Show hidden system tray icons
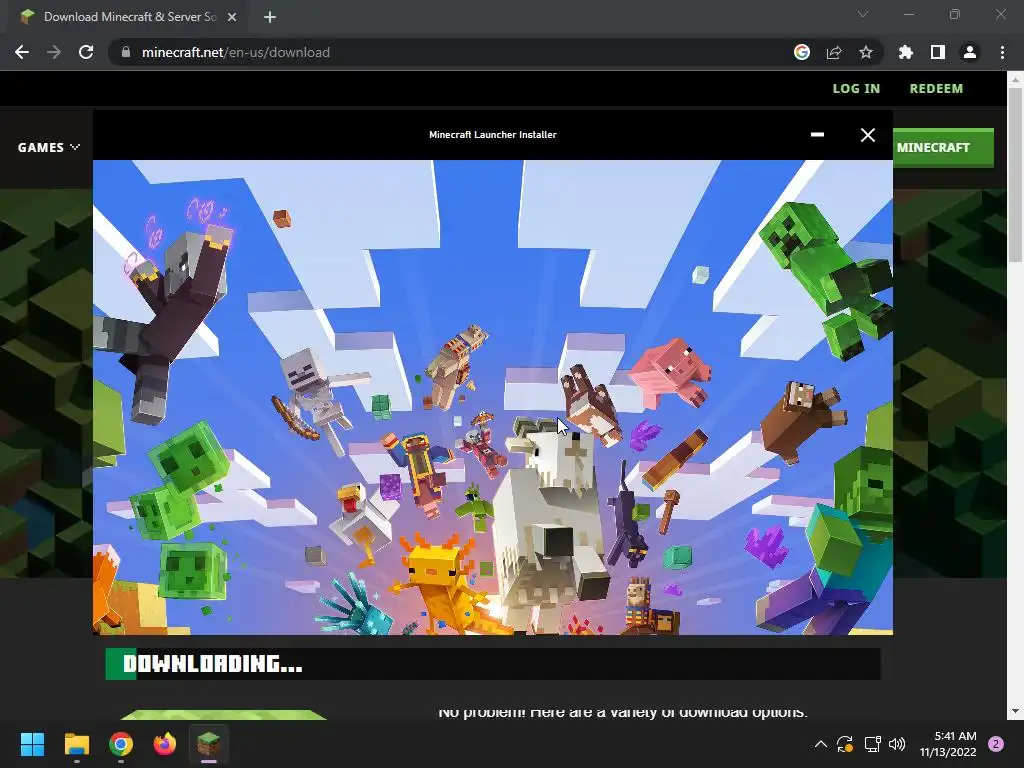Viewport: 1024px width, 768px height. click(x=821, y=744)
